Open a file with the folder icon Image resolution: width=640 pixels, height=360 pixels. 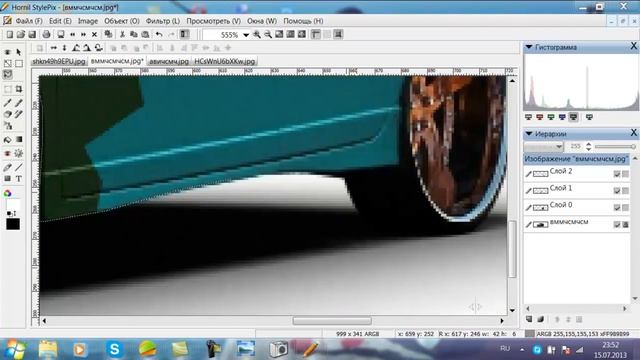tap(20, 35)
